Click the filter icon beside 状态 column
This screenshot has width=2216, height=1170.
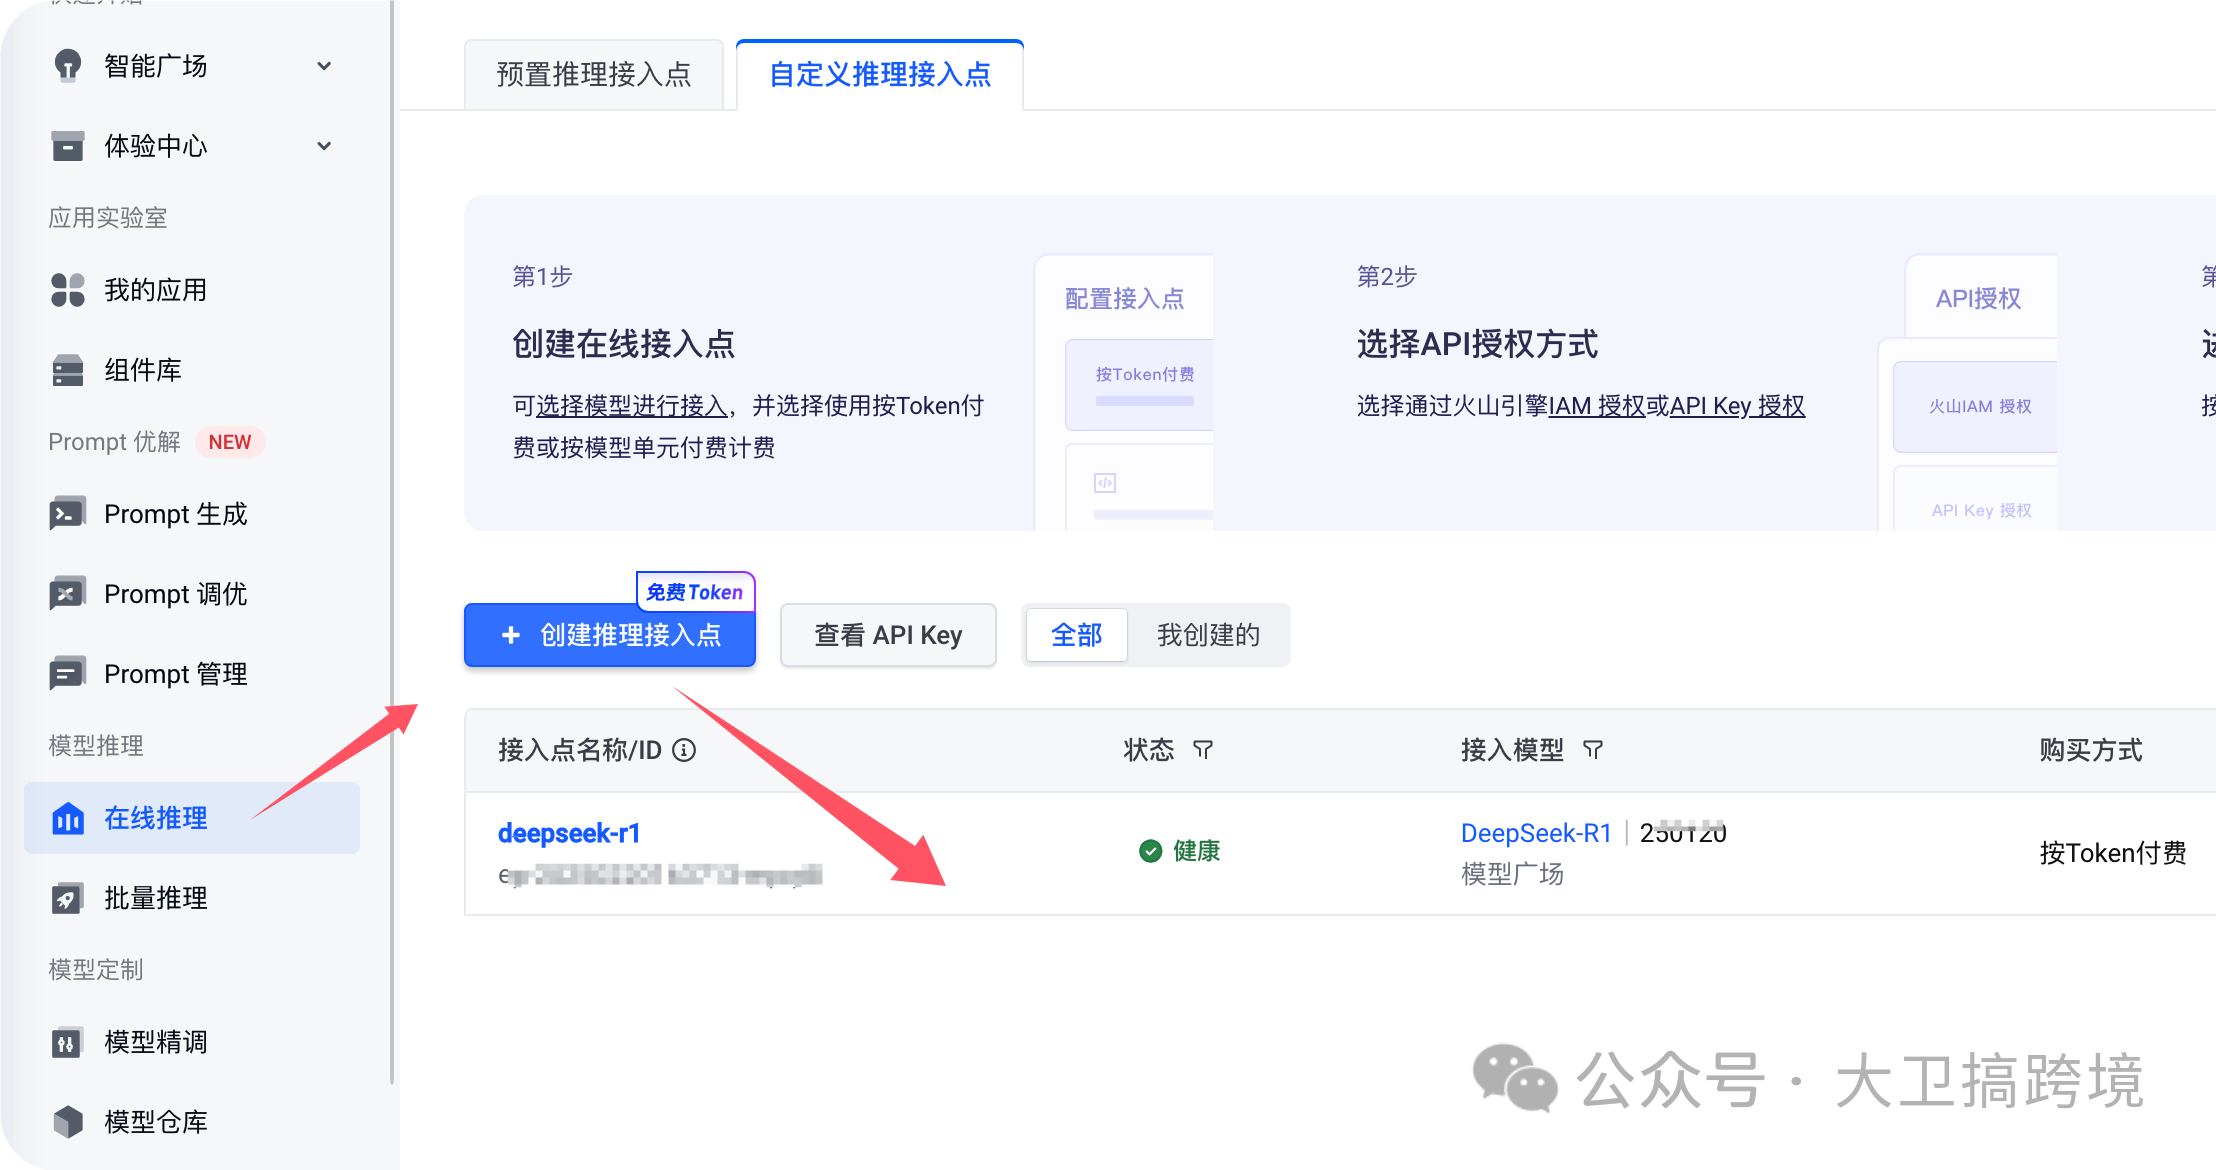1203,750
